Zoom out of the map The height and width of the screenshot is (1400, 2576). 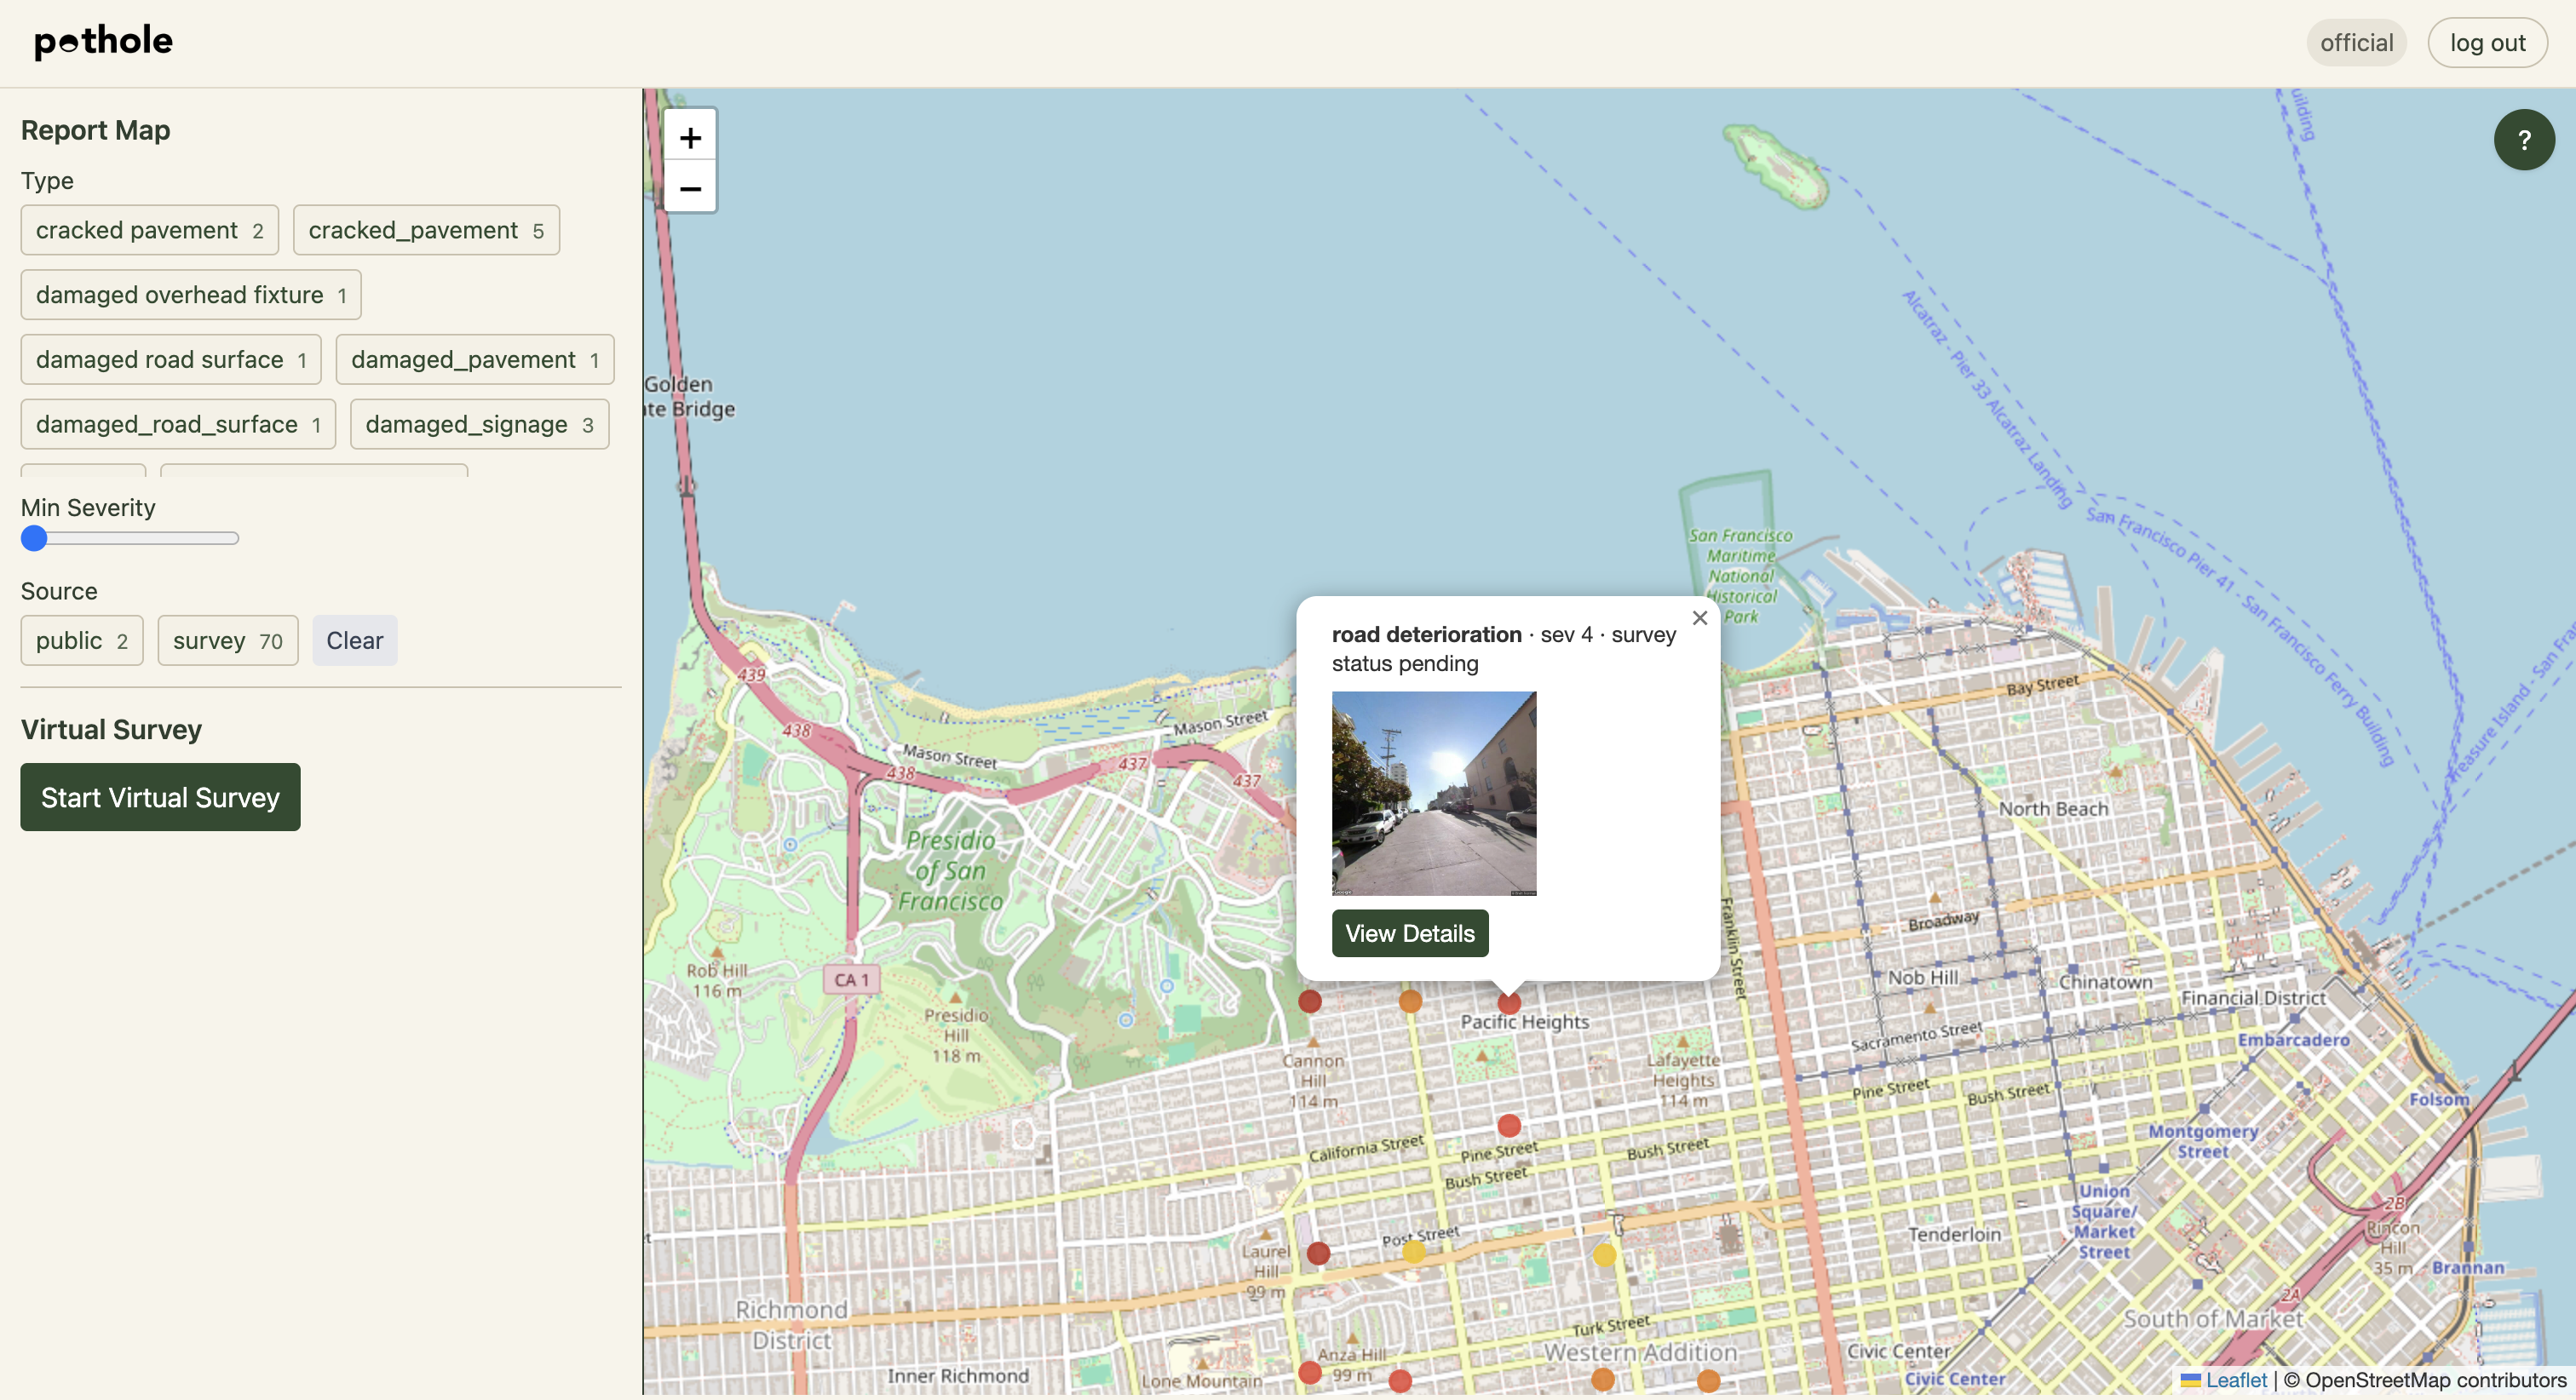point(690,188)
